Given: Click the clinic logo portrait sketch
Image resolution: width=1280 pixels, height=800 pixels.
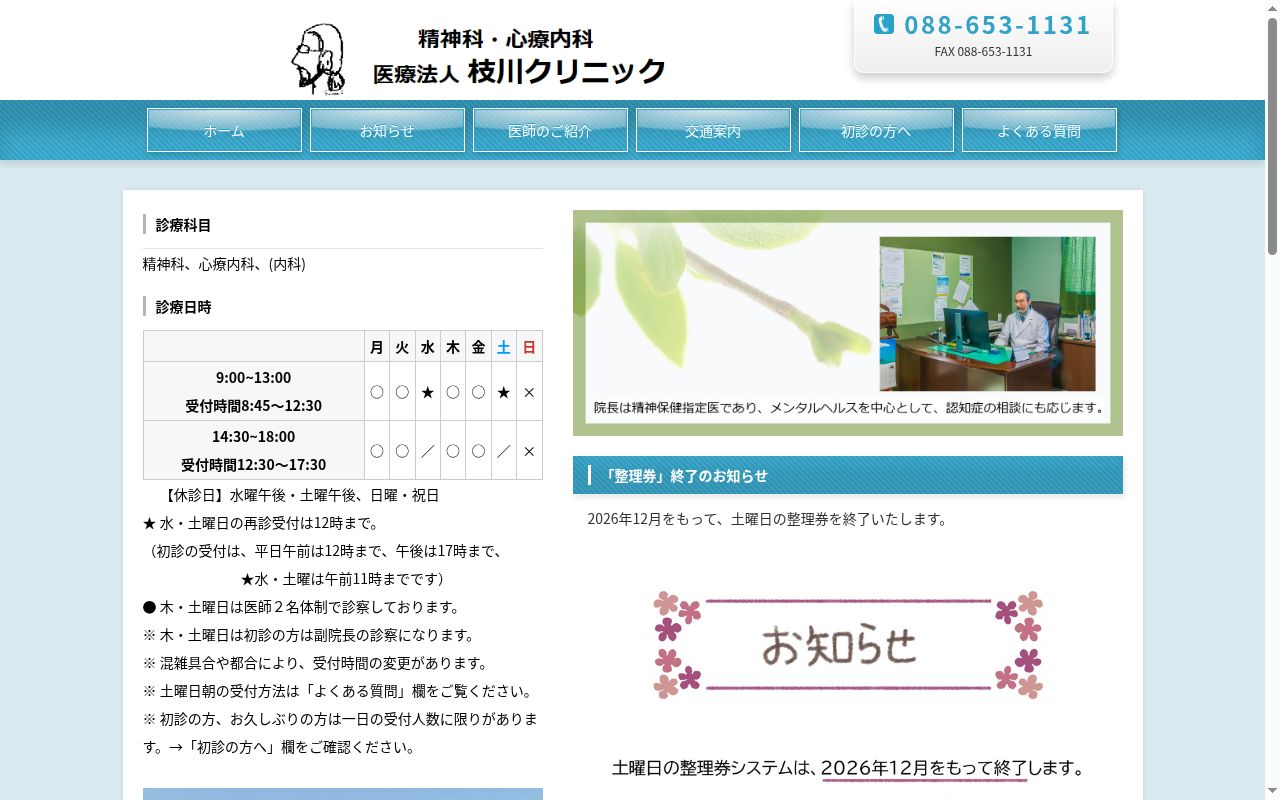Looking at the screenshot, I should tap(319, 59).
